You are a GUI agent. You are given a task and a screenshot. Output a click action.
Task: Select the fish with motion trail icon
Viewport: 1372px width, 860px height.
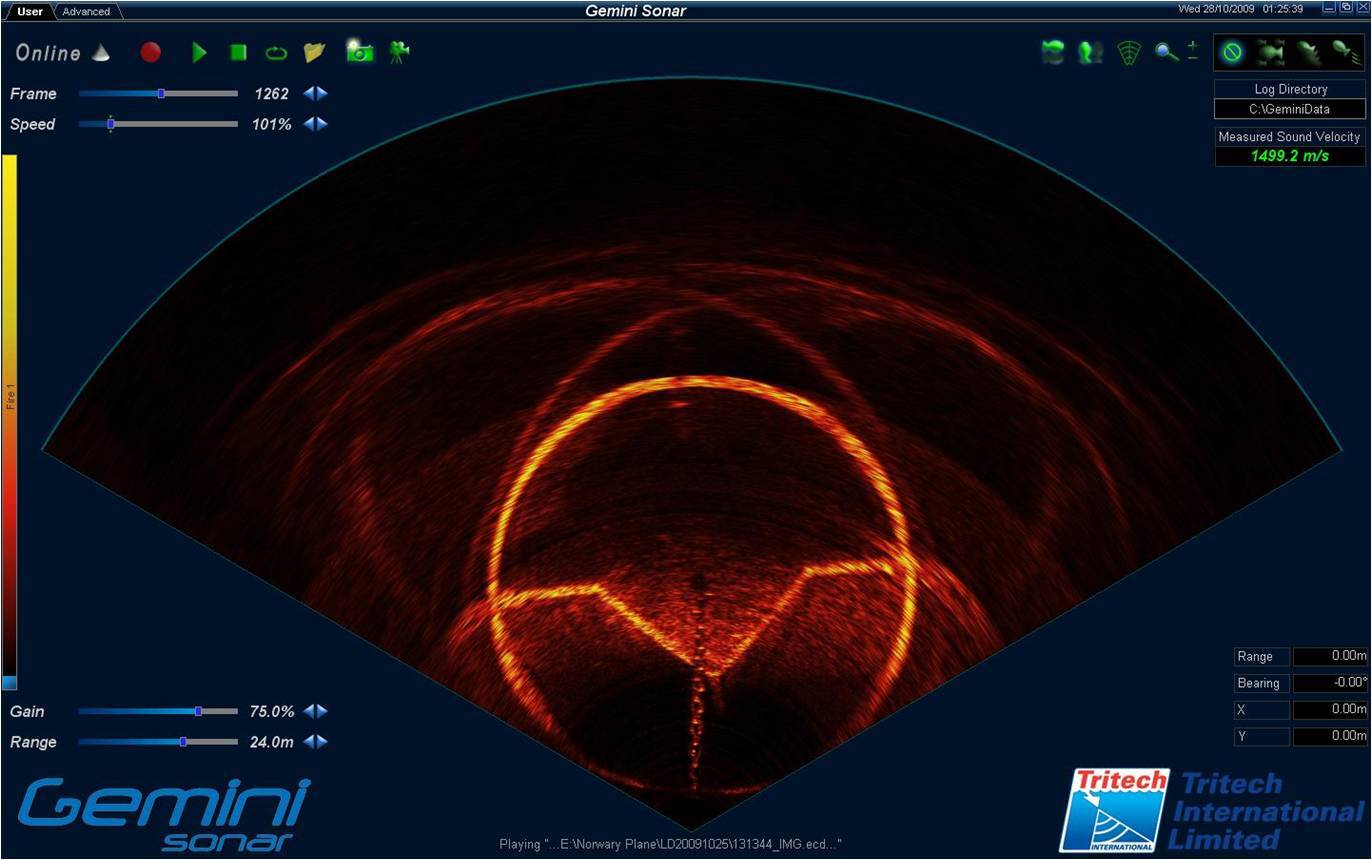click(1346, 51)
